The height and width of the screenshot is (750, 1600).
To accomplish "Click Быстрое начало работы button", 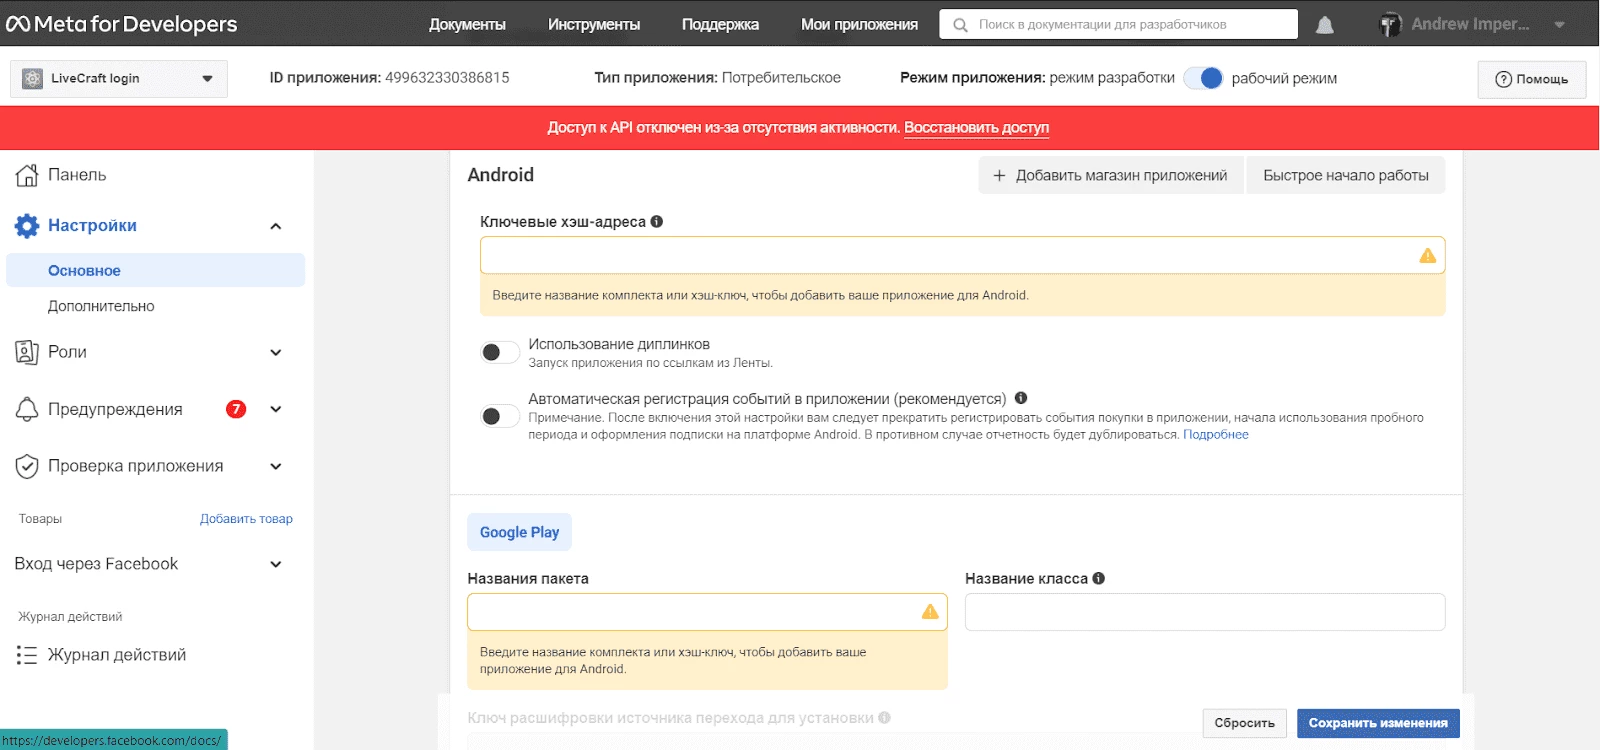I will [x=1345, y=176].
